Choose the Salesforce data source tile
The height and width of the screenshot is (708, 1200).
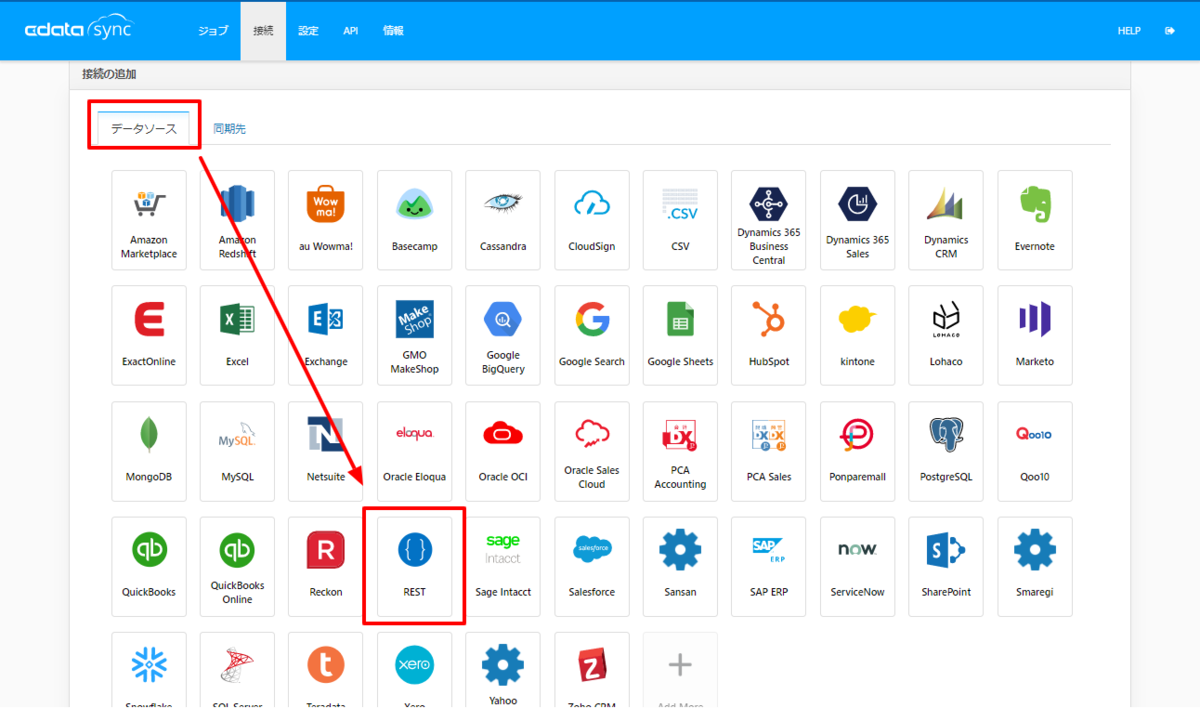591,566
